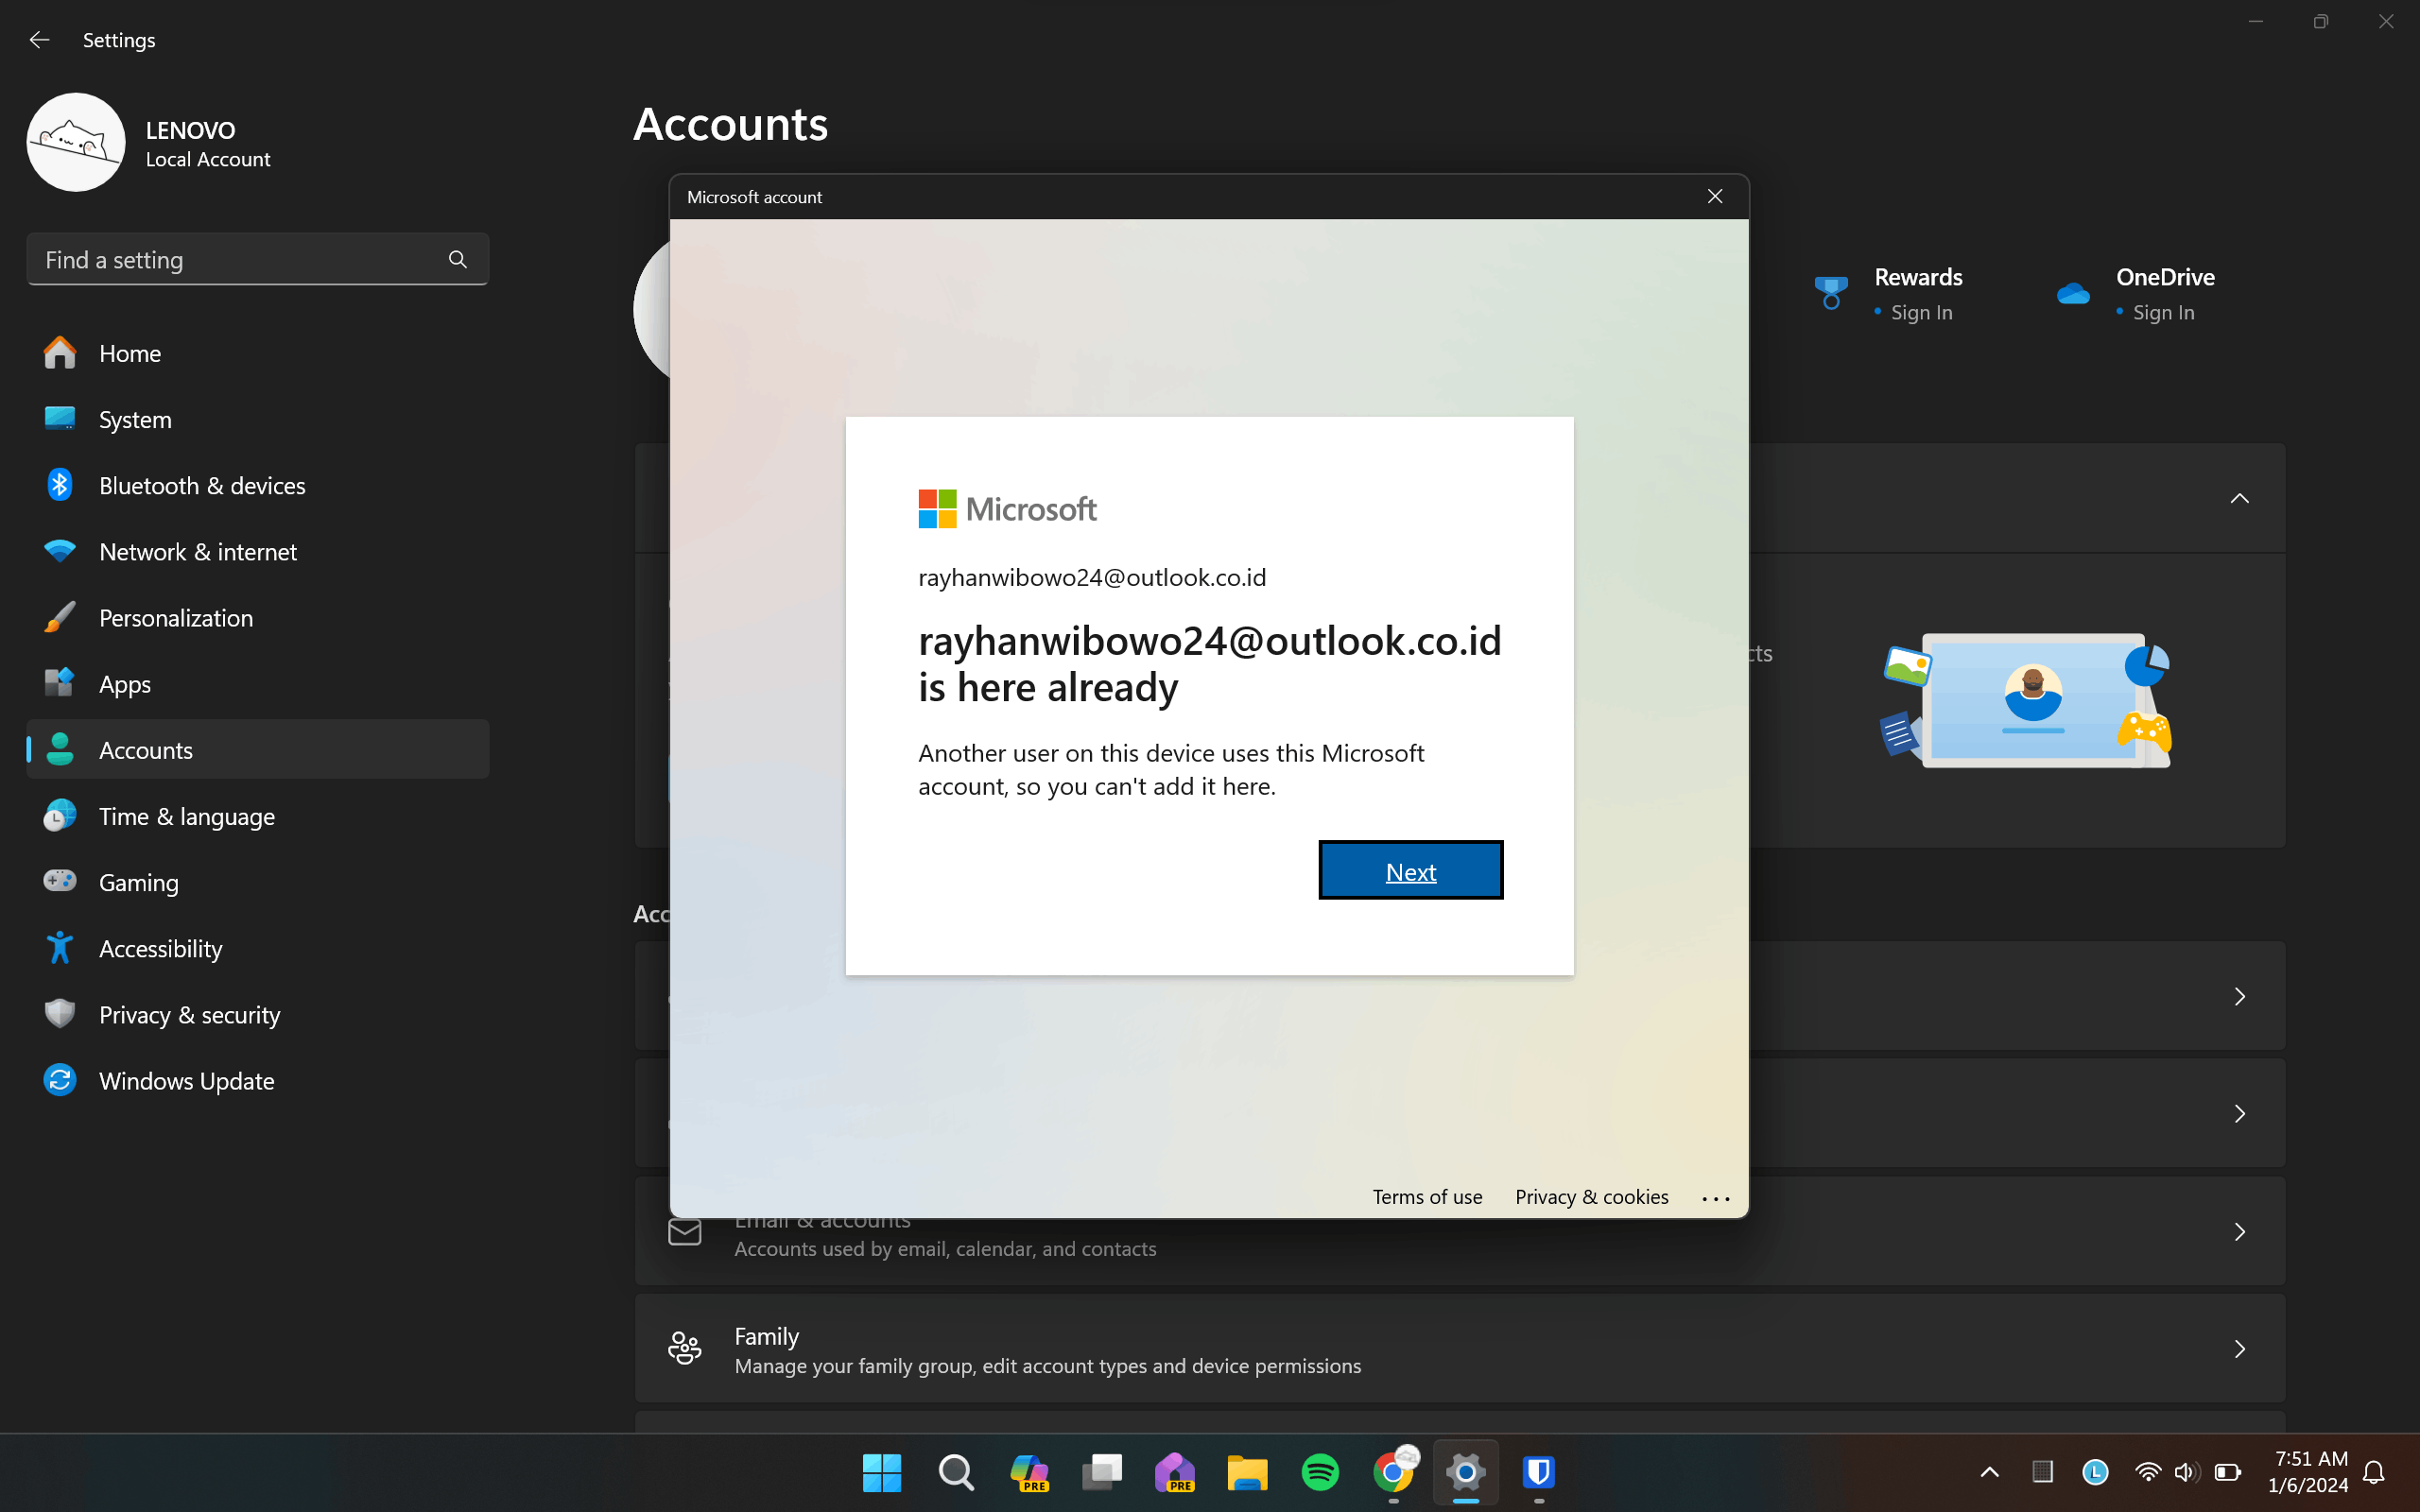2420x1512 pixels.
Task: Click the Windows Update settings icon
Action: (x=61, y=1078)
